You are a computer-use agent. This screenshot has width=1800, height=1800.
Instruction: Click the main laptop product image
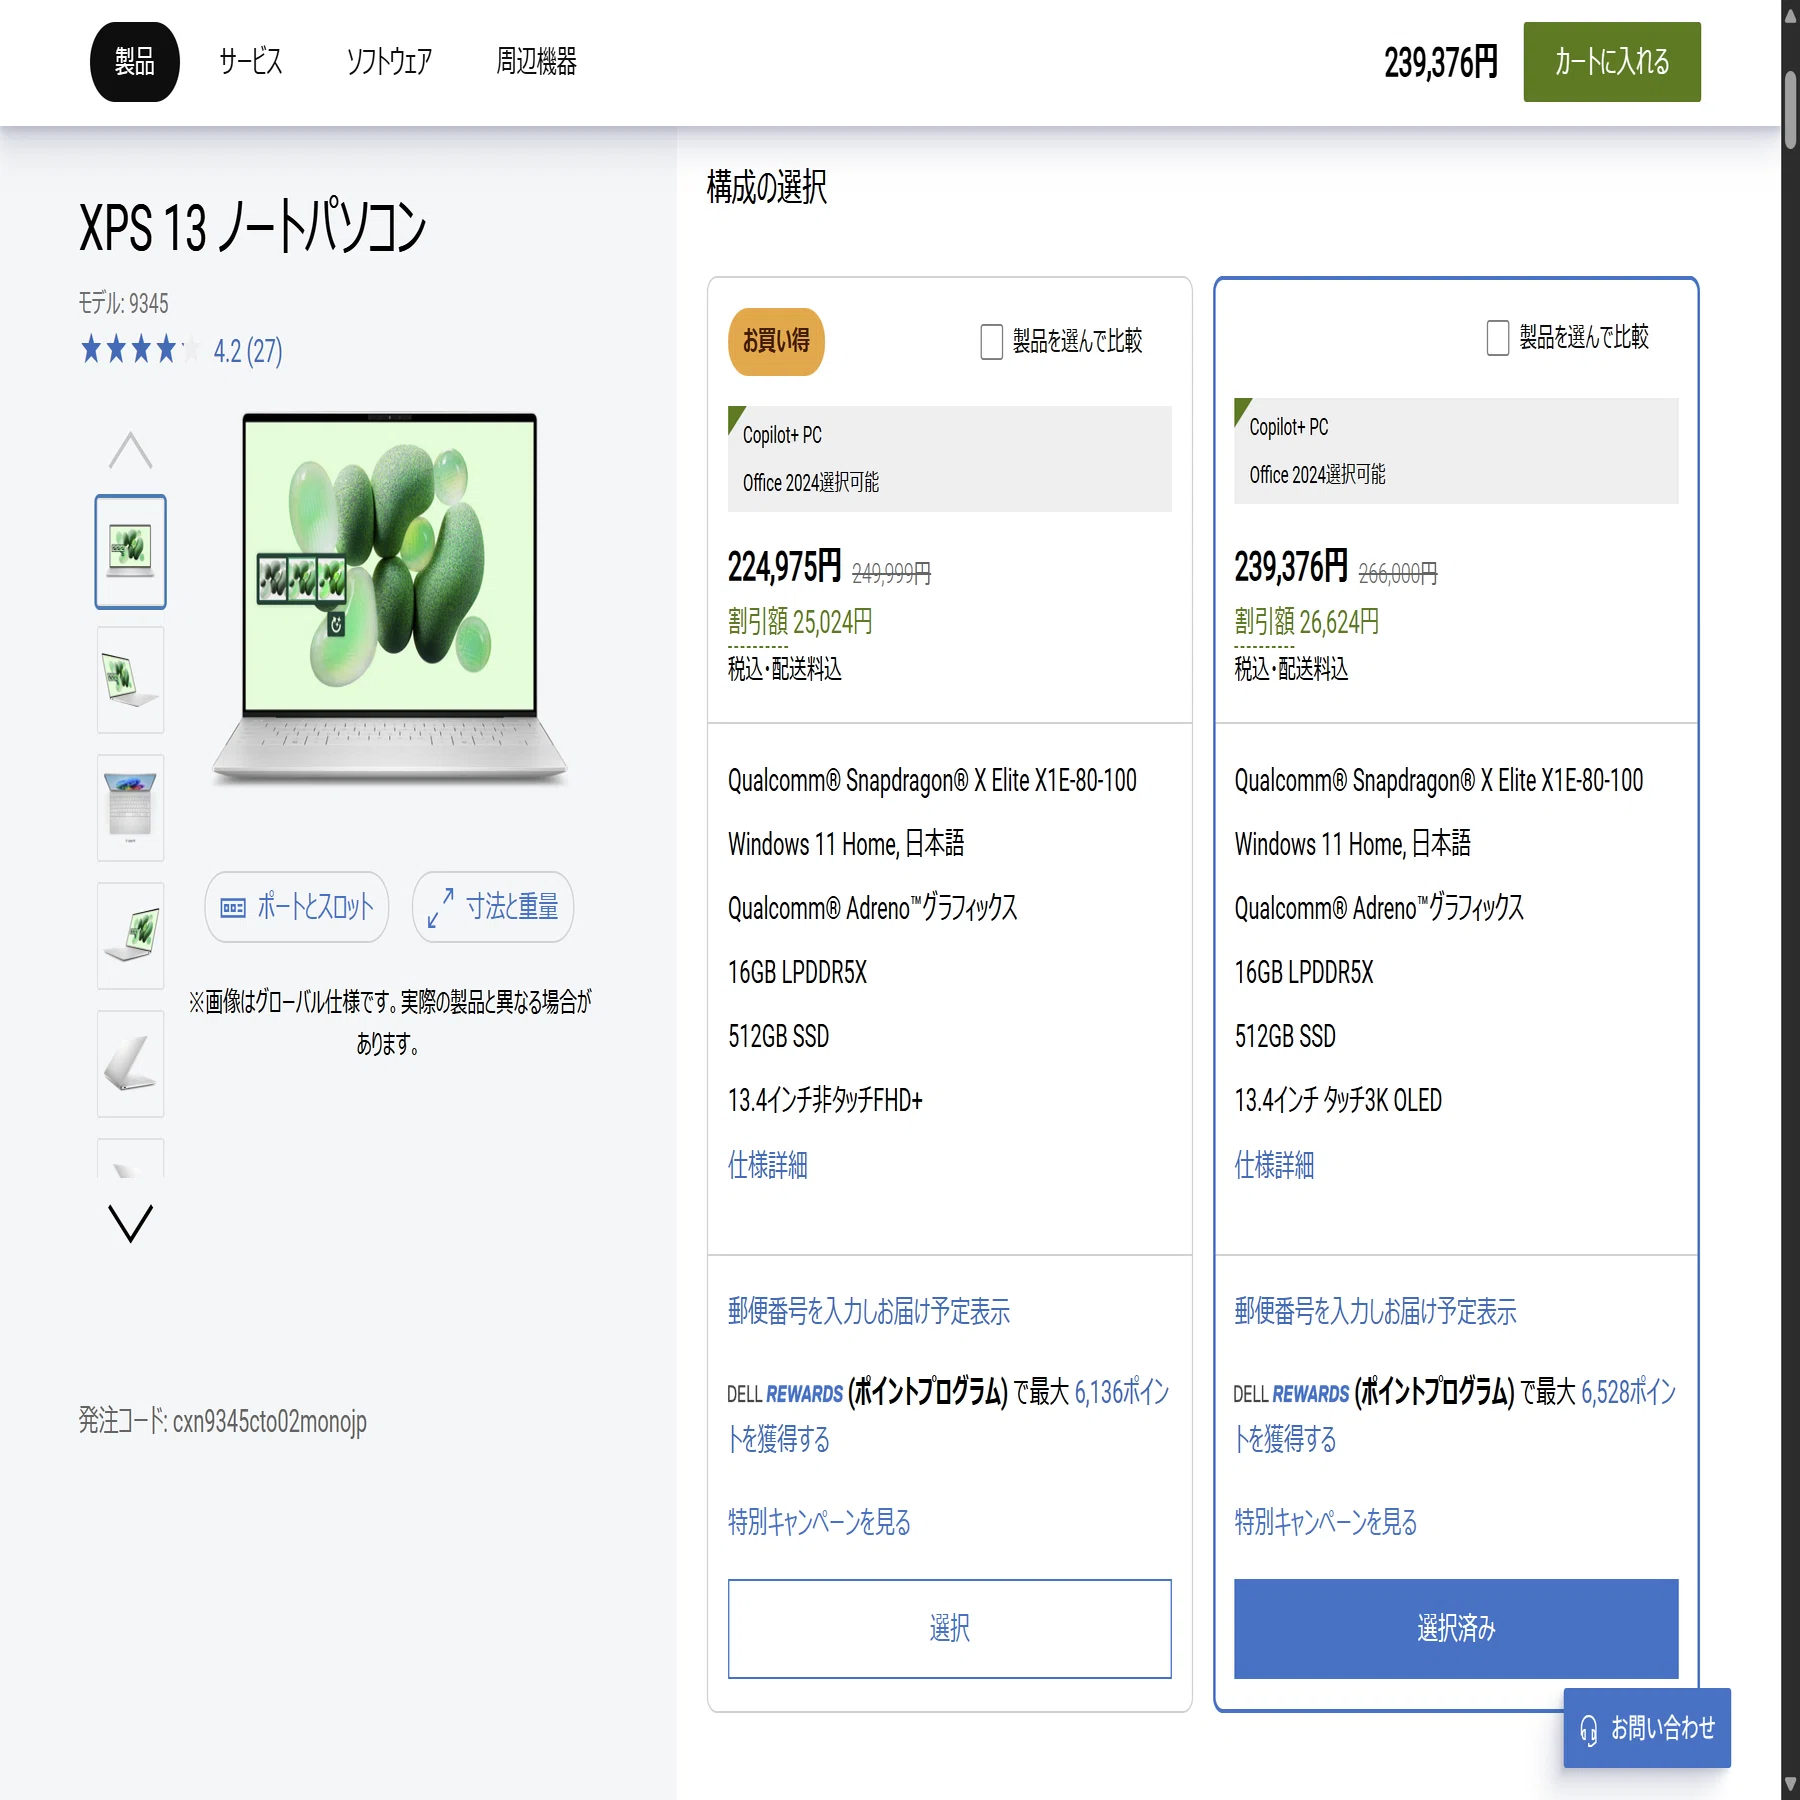tap(390, 598)
